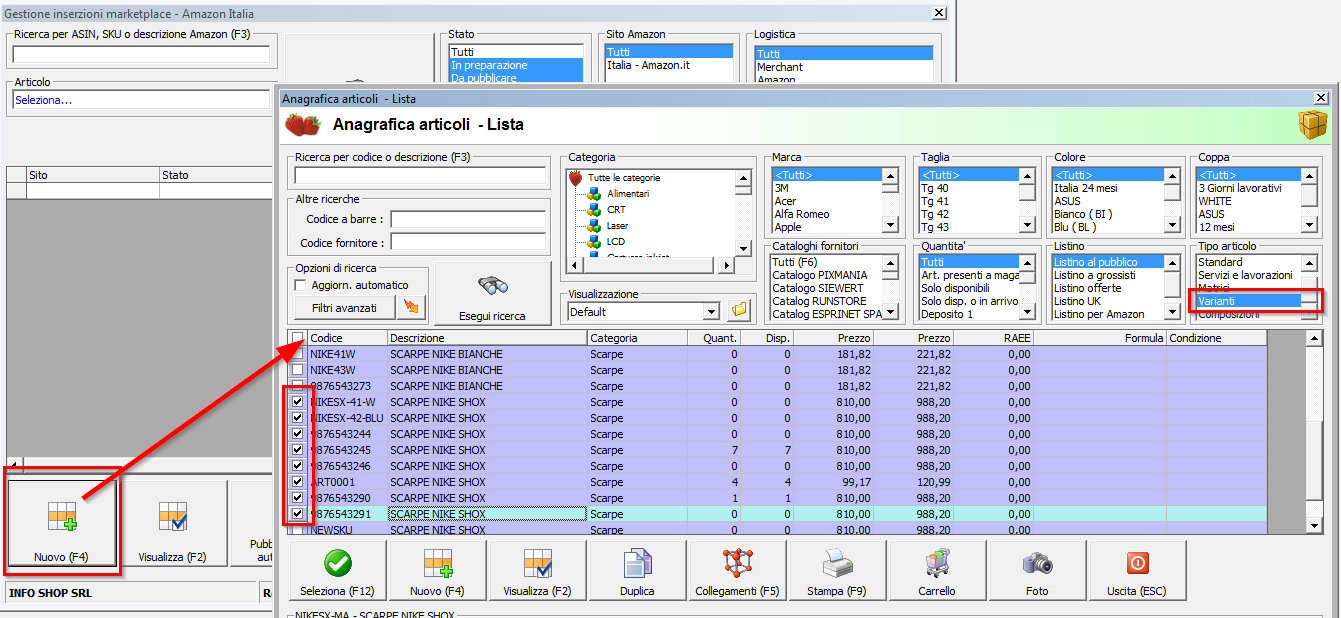The image size is (1341, 618).
Task: Select In preparazione in the Stato list
Action: click(515, 65)
